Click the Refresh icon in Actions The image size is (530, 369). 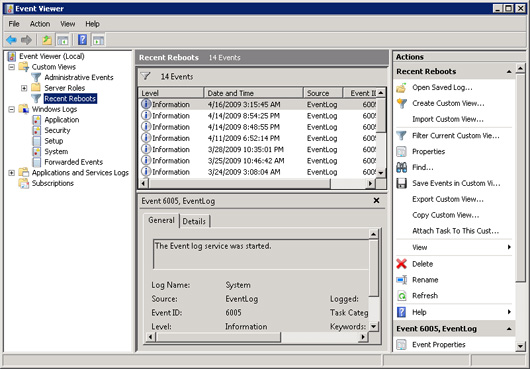pyautogui.click(x=401, y=296)
